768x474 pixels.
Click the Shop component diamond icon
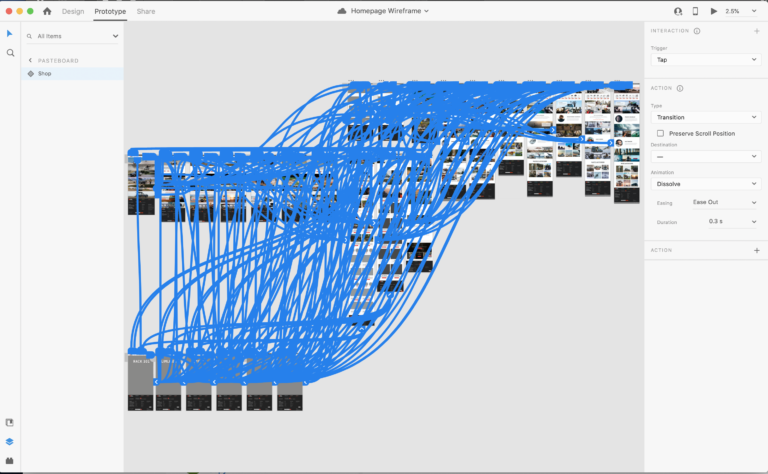point(31,73)
